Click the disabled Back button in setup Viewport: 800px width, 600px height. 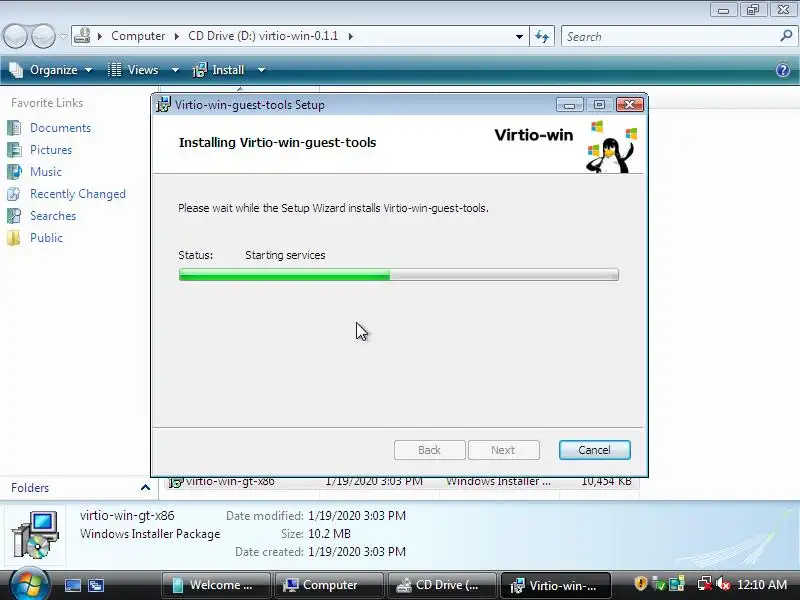click(x=430, y=450)
